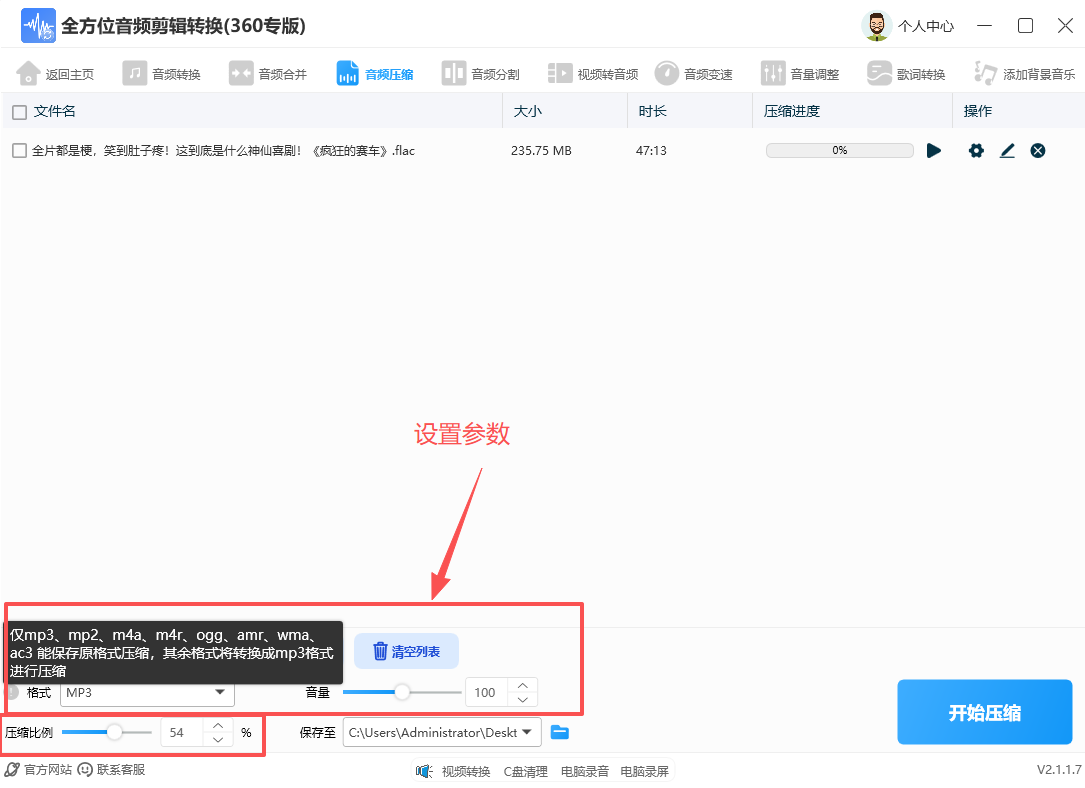Preview the 疯狂的赛车 audio file
1085x788 pixels.
[934, 150]
